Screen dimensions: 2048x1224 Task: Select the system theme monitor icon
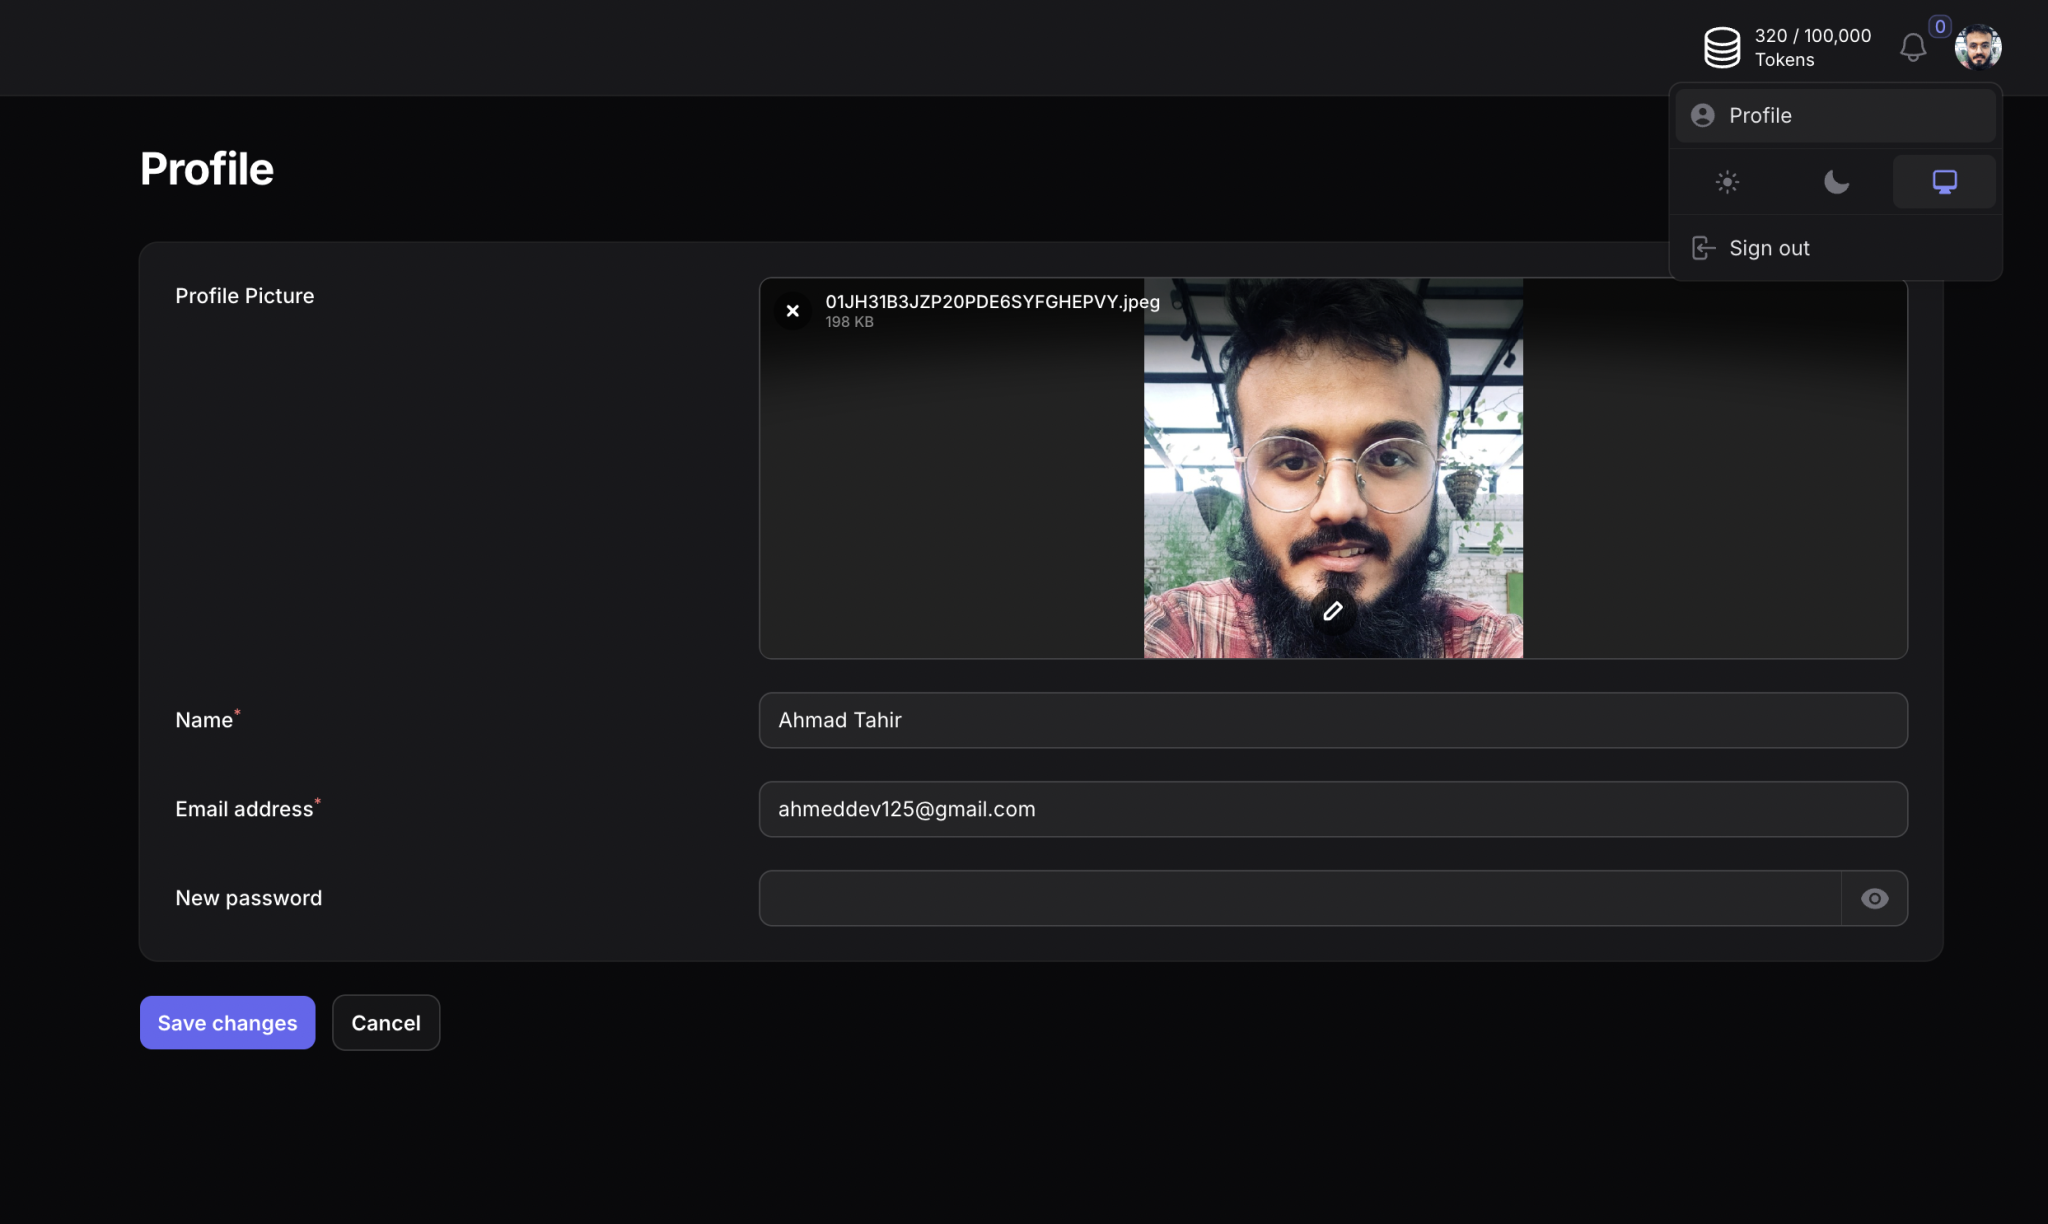[1943, 181]
